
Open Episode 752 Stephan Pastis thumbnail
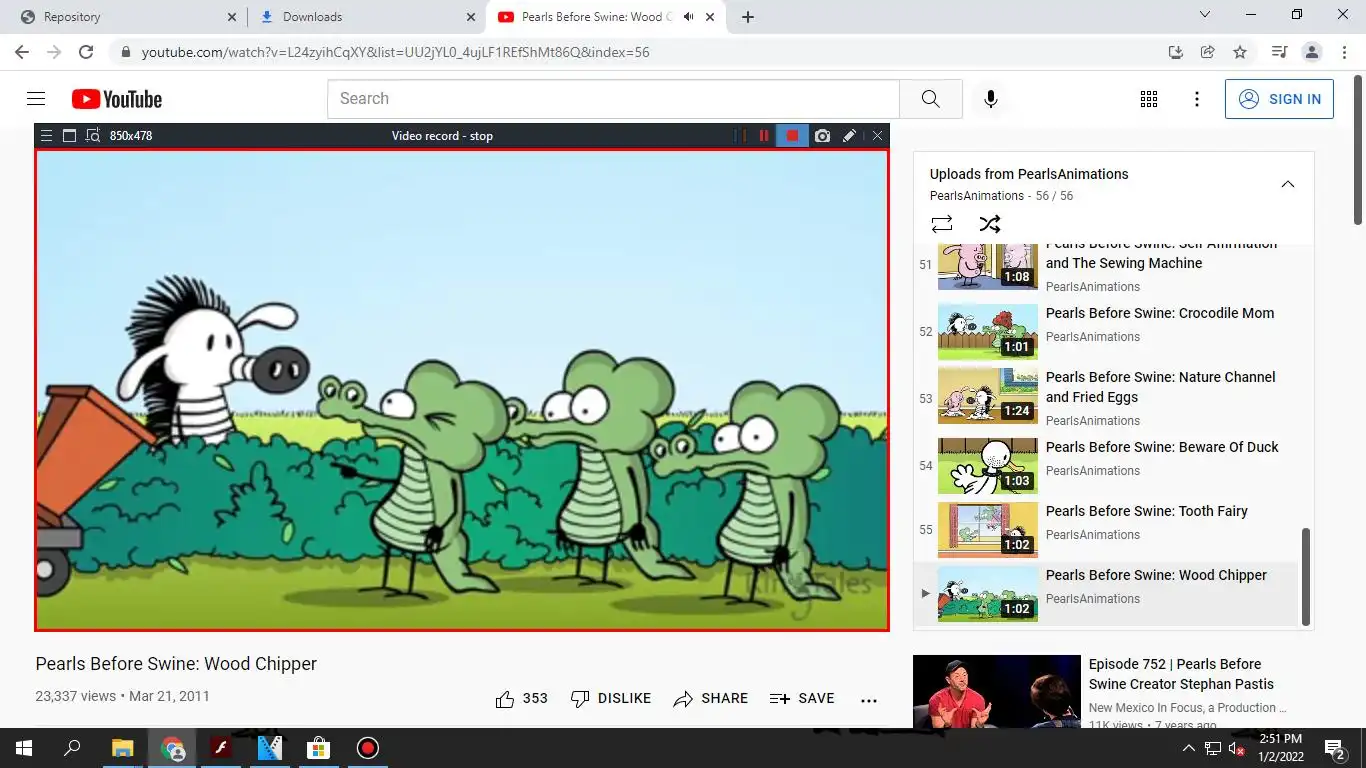click(997, 691)
